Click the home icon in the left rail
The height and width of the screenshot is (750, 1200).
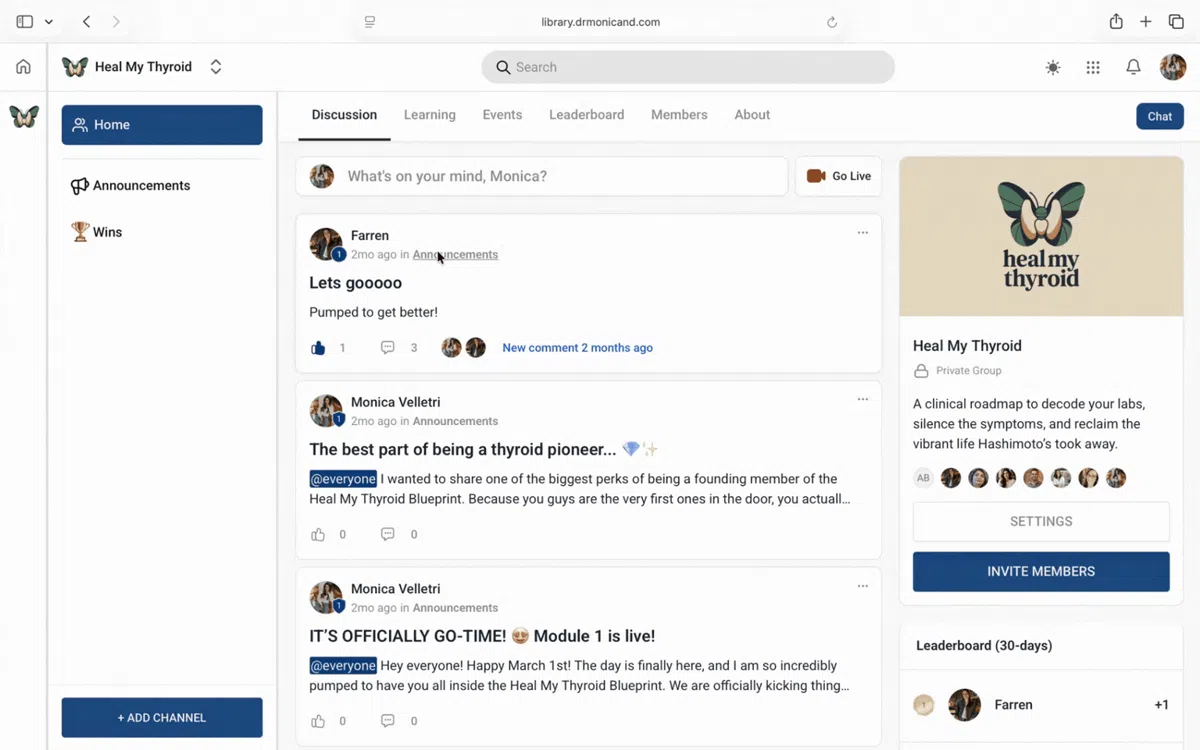pos(23,67)
